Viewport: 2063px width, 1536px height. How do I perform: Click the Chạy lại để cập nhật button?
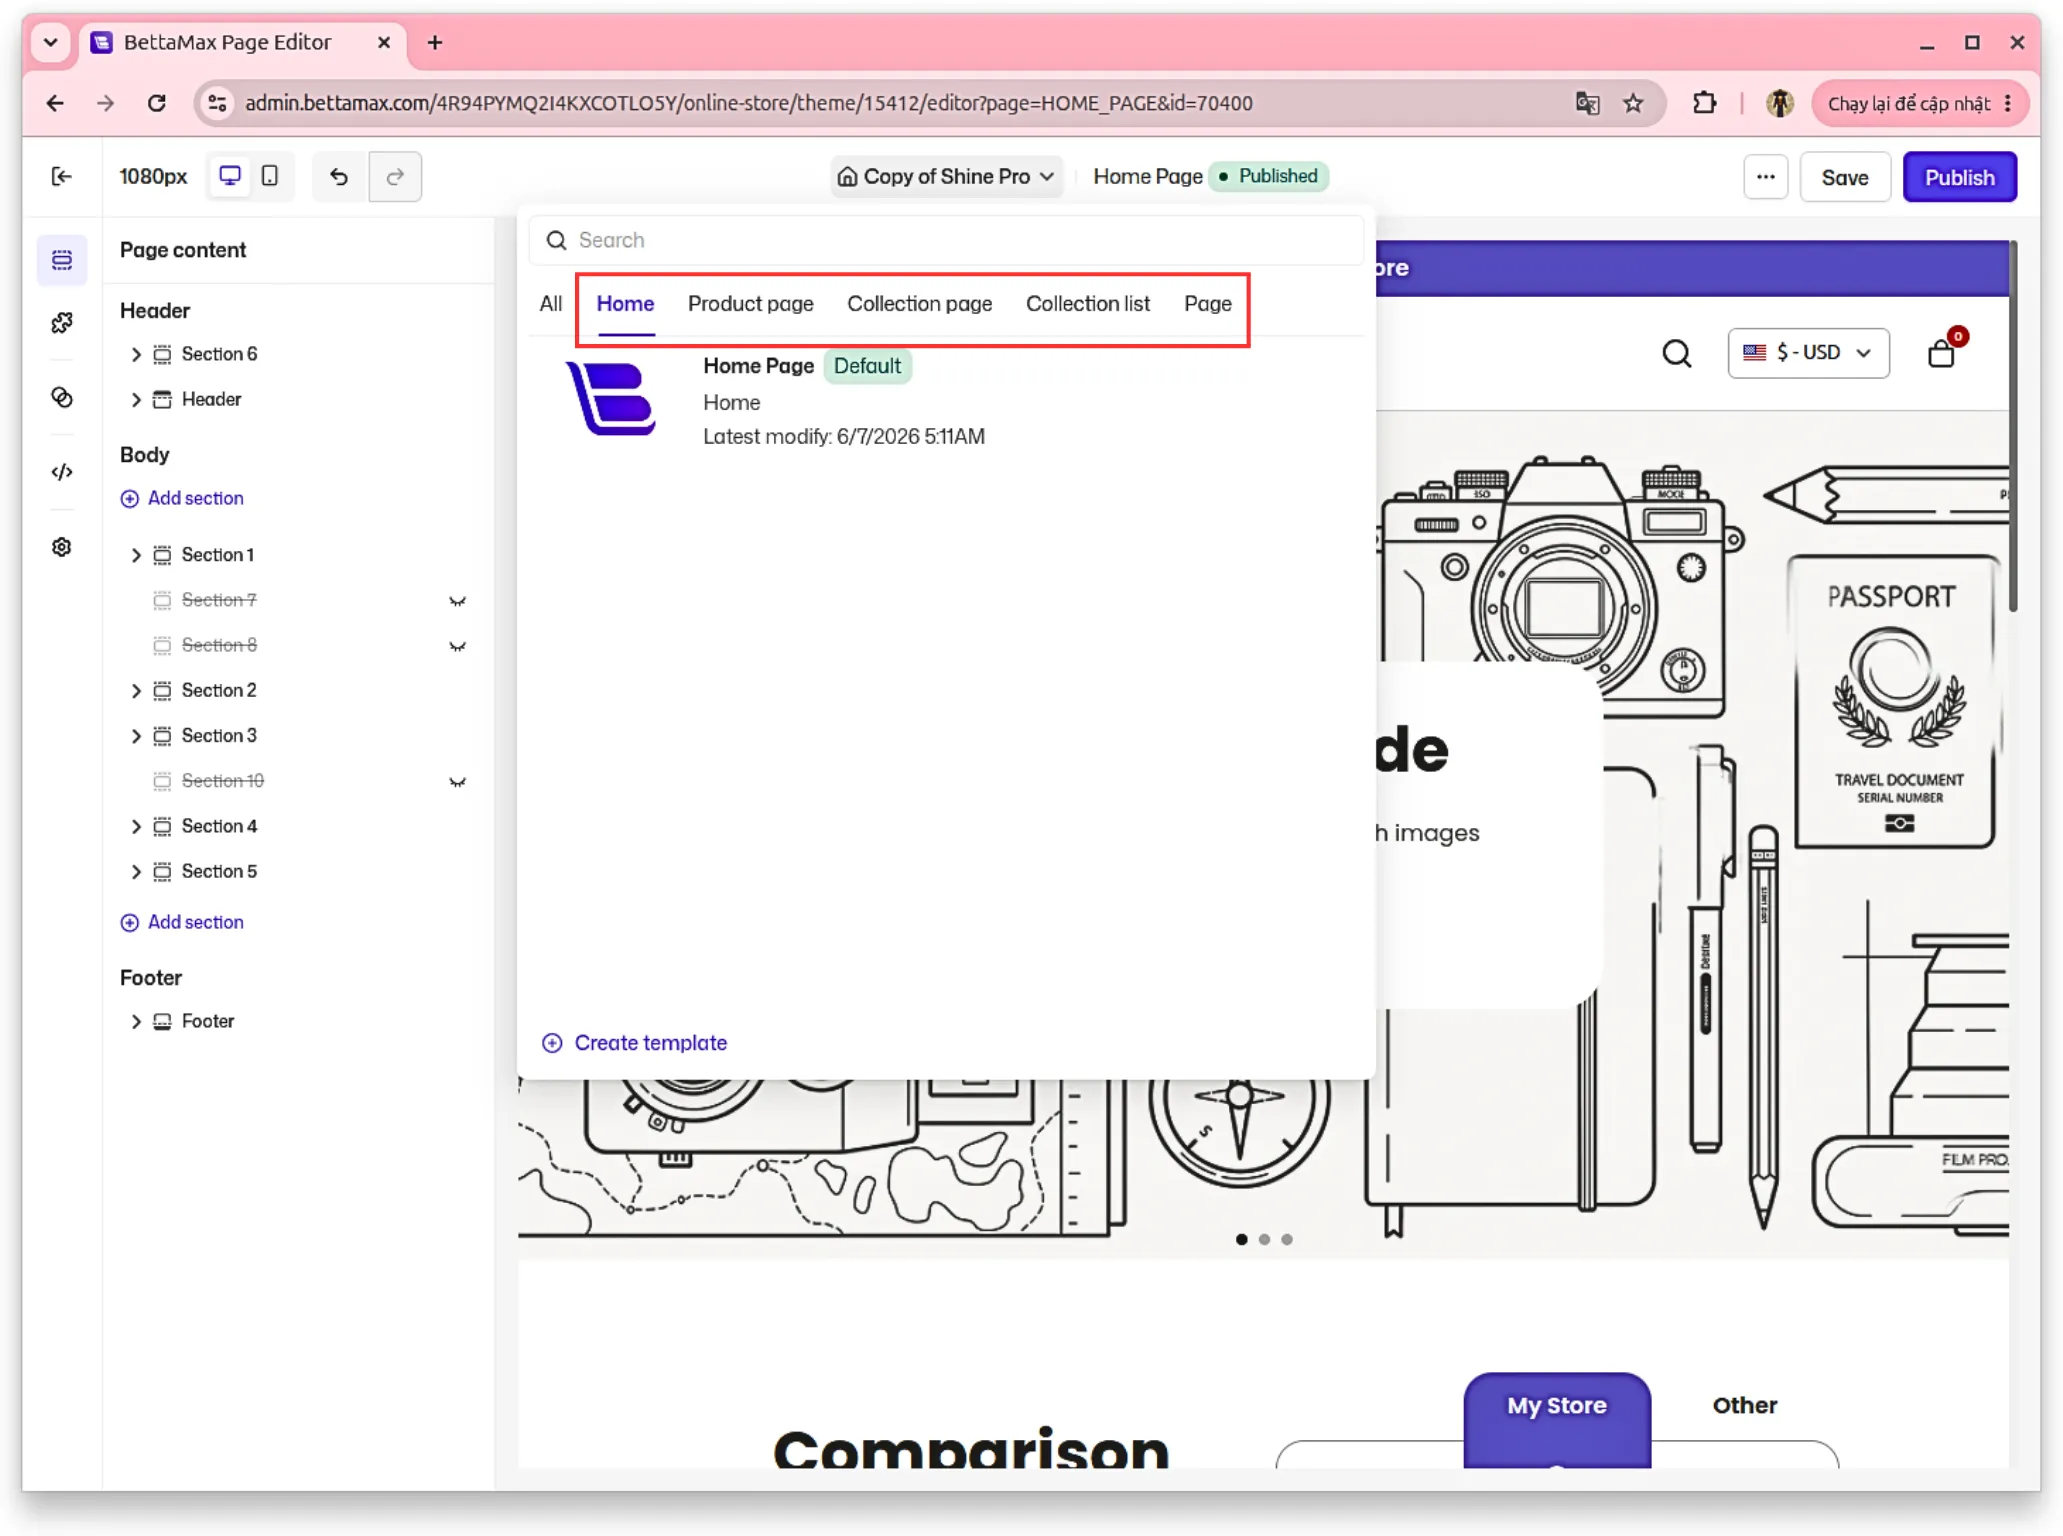click(1920, 103)
